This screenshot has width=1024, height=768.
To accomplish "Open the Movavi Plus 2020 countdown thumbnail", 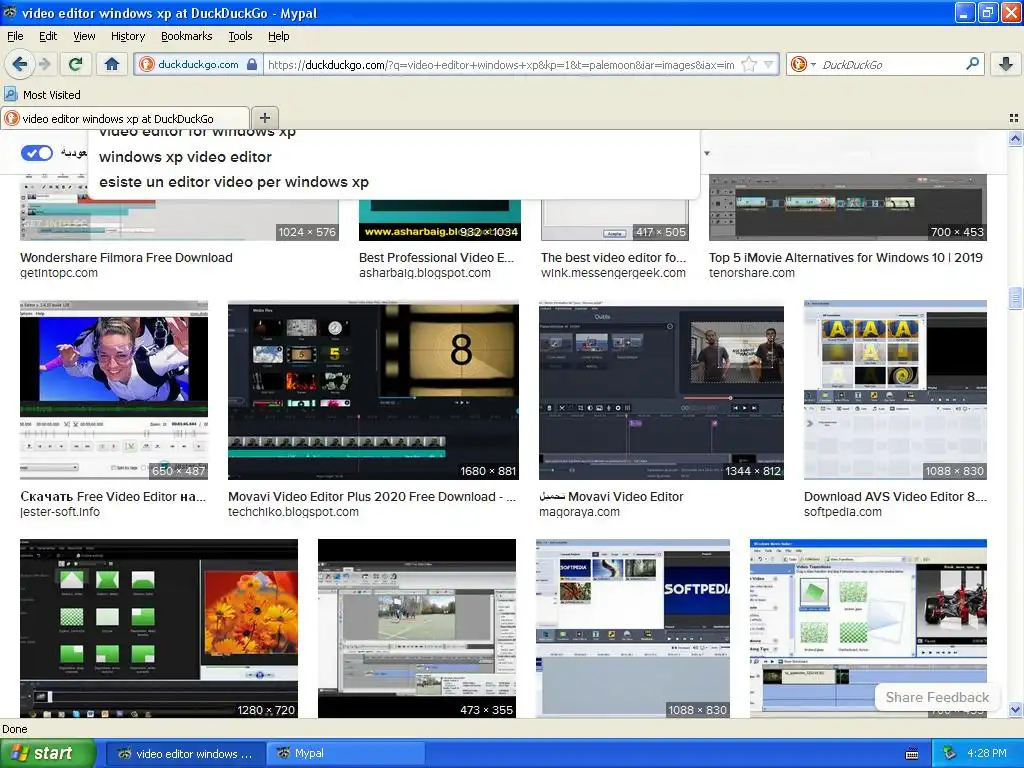I will tap(373, 390).
